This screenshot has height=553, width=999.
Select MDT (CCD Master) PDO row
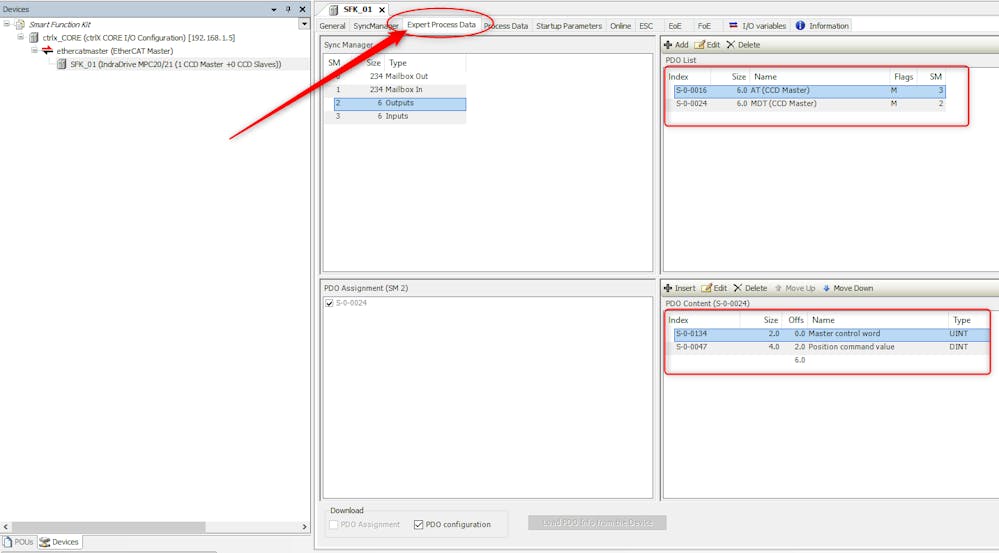click(809, 104)
